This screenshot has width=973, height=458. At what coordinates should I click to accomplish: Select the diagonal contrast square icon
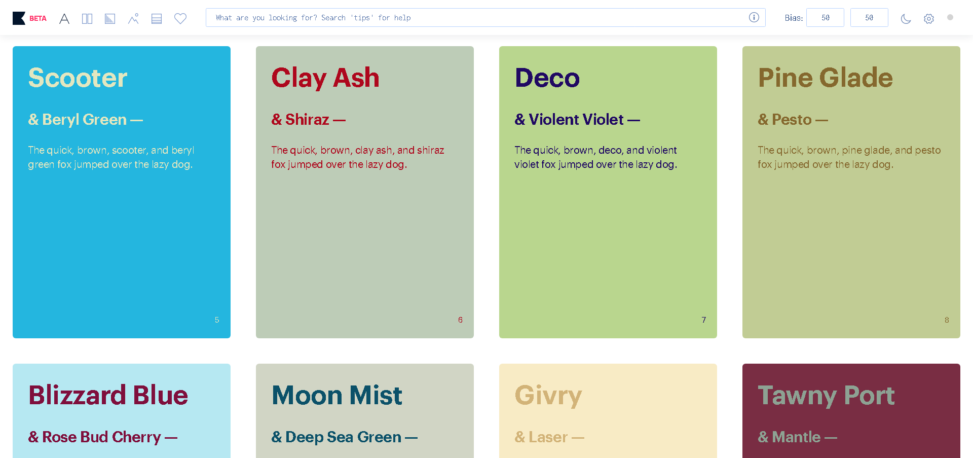point(110,19)
